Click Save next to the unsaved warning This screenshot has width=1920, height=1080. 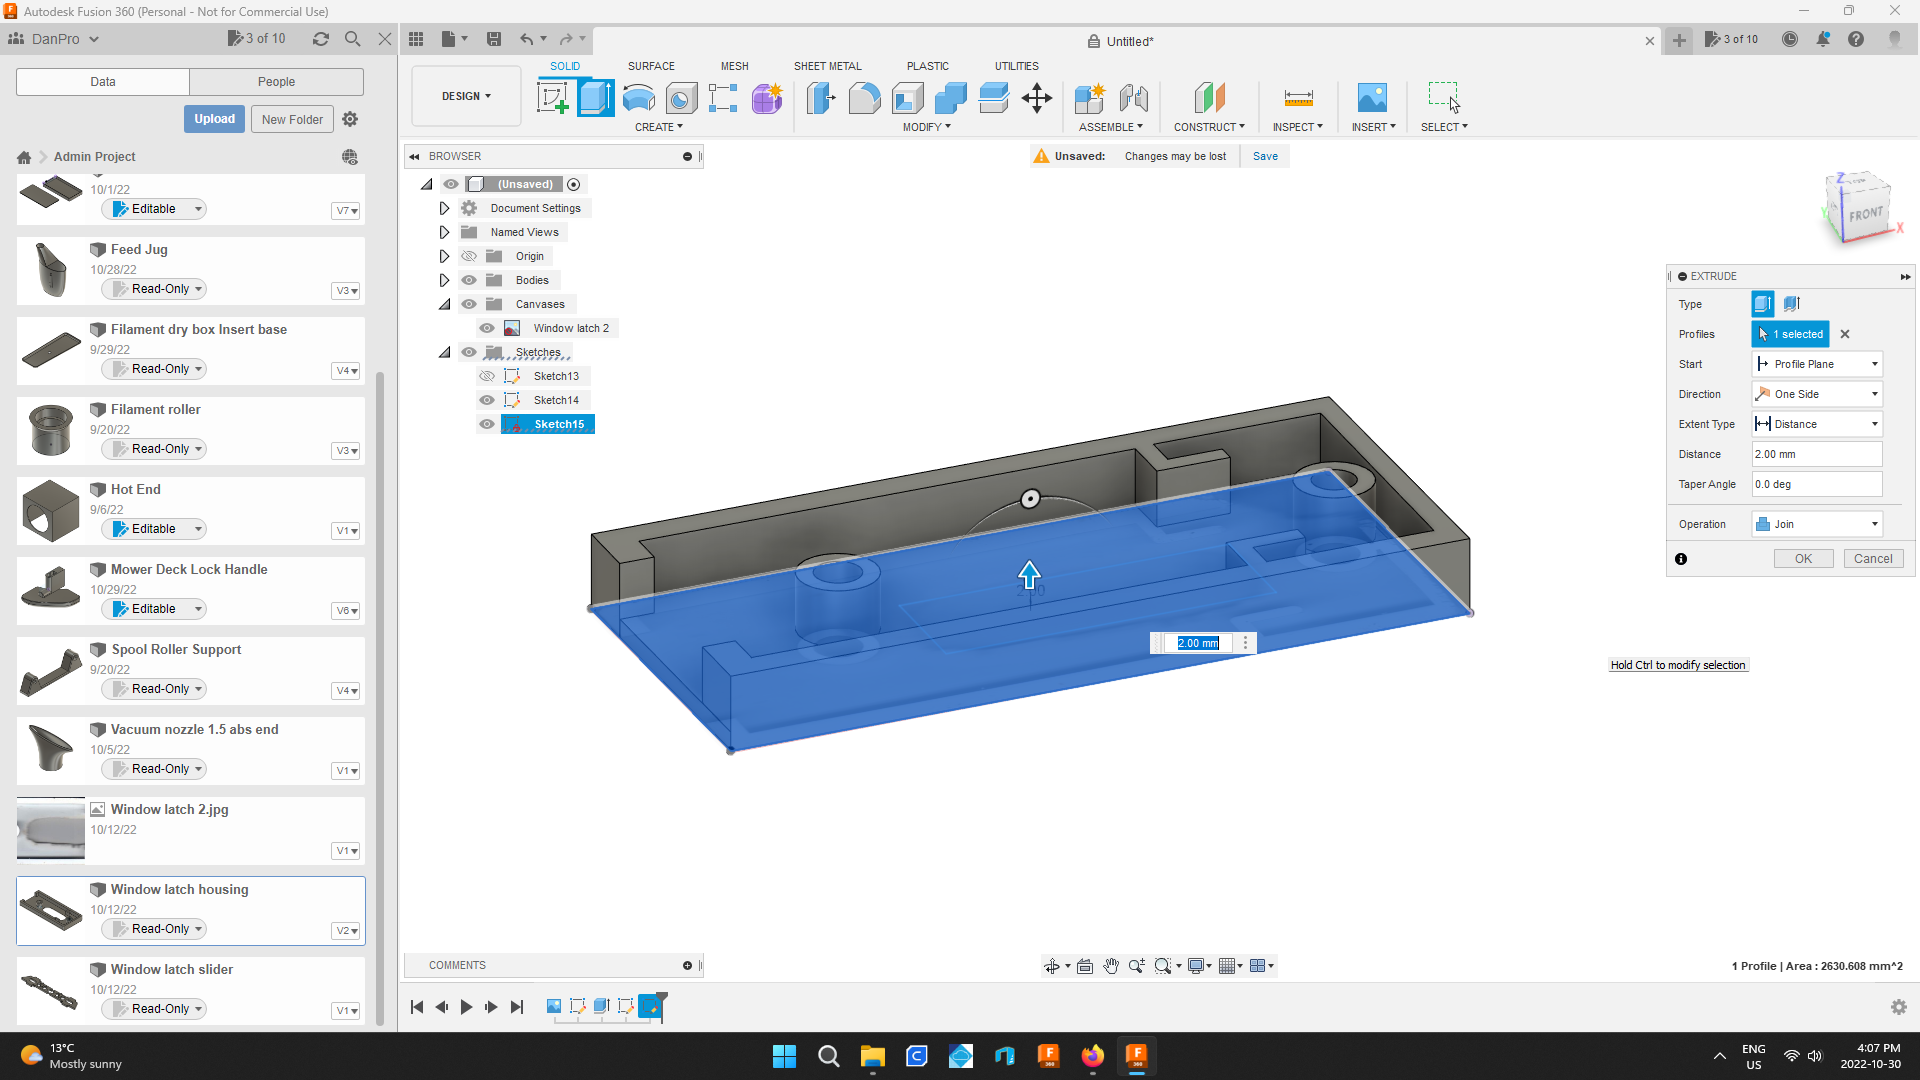coord(1265,156)
